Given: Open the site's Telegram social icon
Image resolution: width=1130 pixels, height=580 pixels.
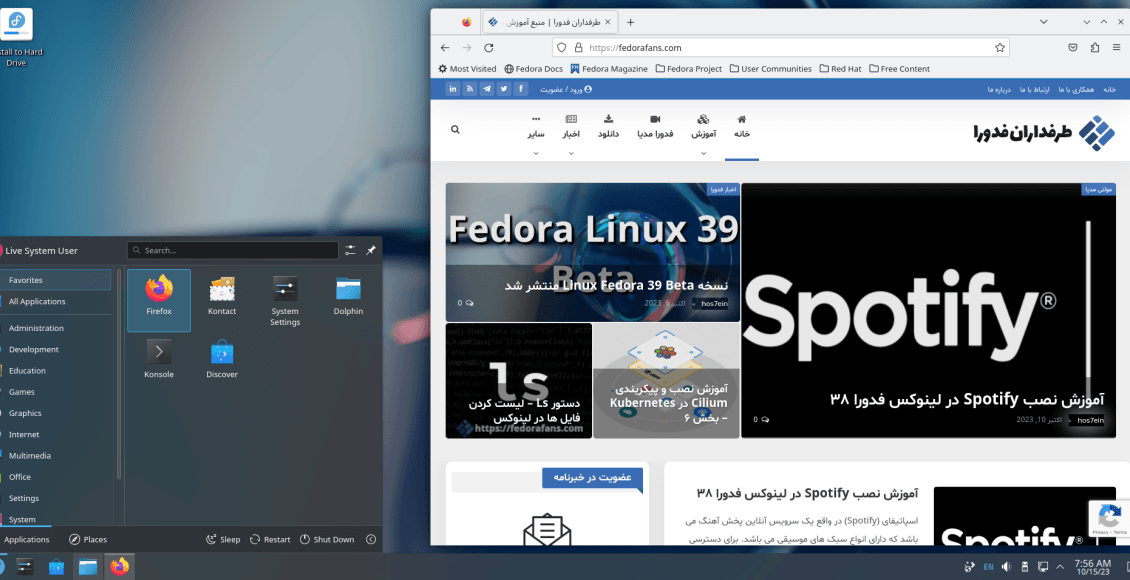Looking at the screenshot, I should (x=487, y=88).
